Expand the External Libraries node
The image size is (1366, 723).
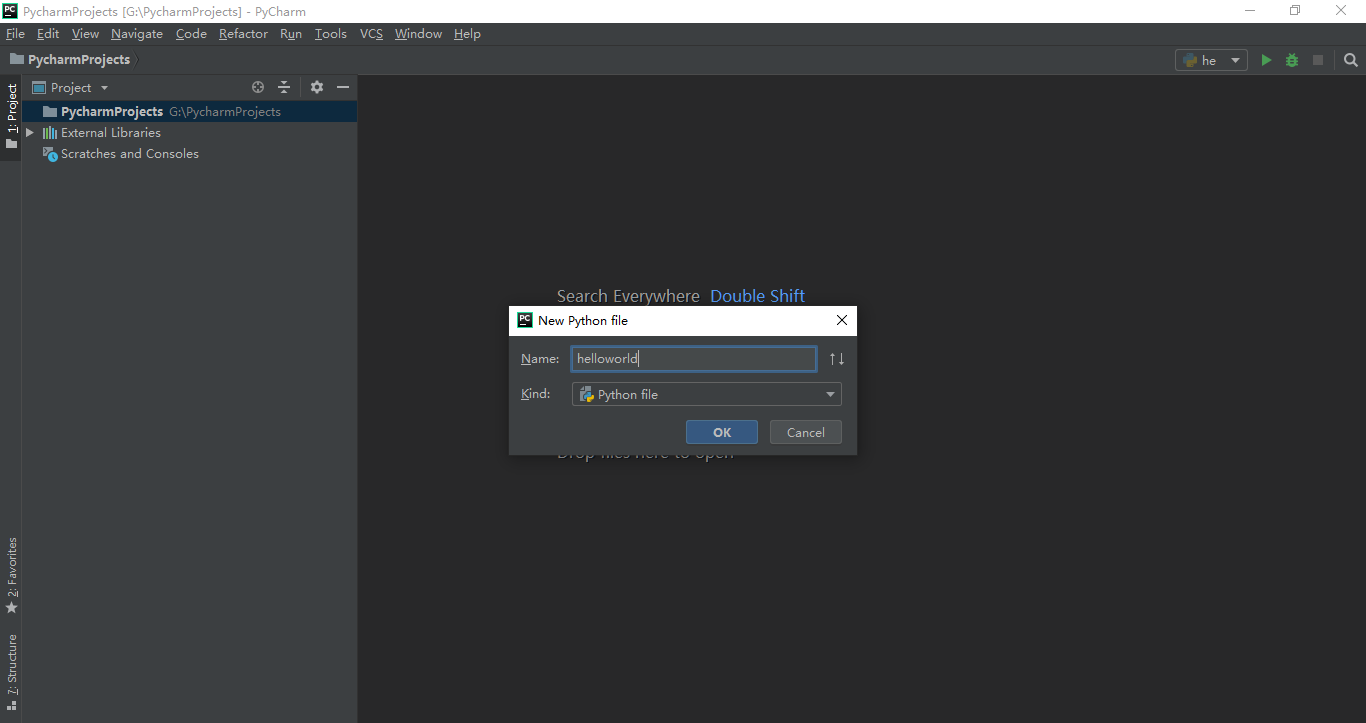click(30, 132)
